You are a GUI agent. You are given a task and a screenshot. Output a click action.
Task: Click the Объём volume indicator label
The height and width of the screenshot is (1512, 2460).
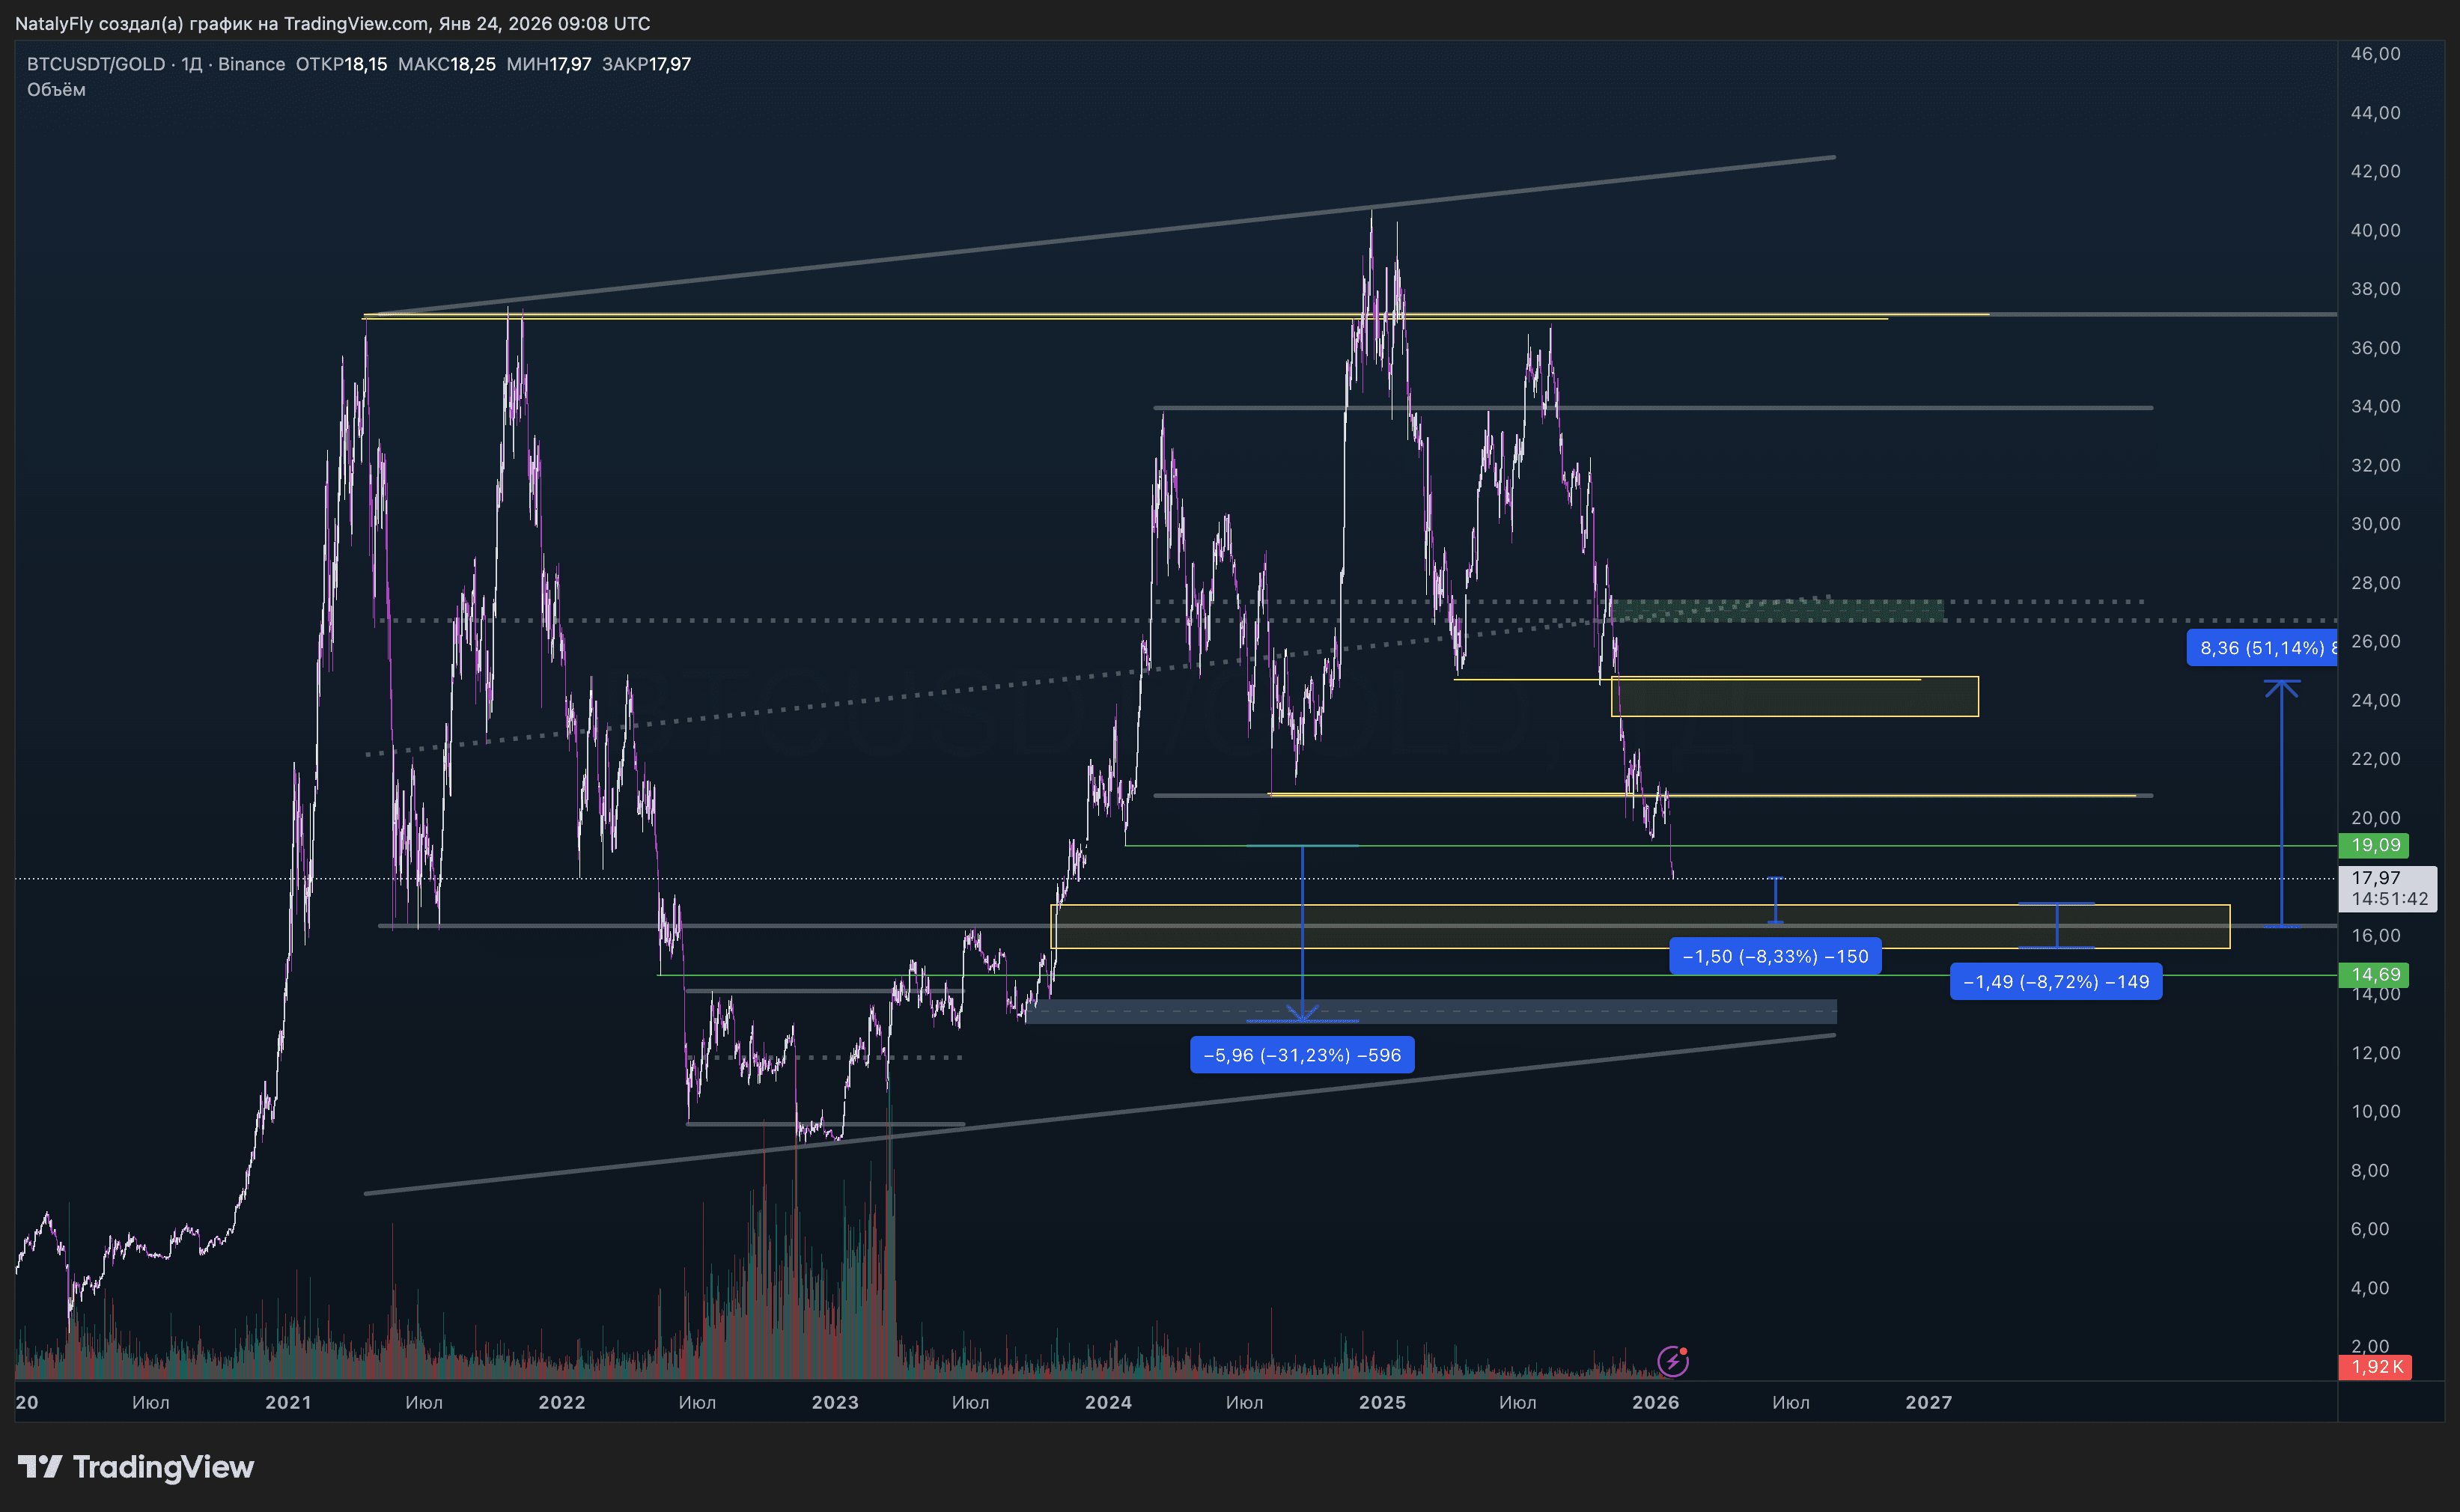(x=56, y=90)
